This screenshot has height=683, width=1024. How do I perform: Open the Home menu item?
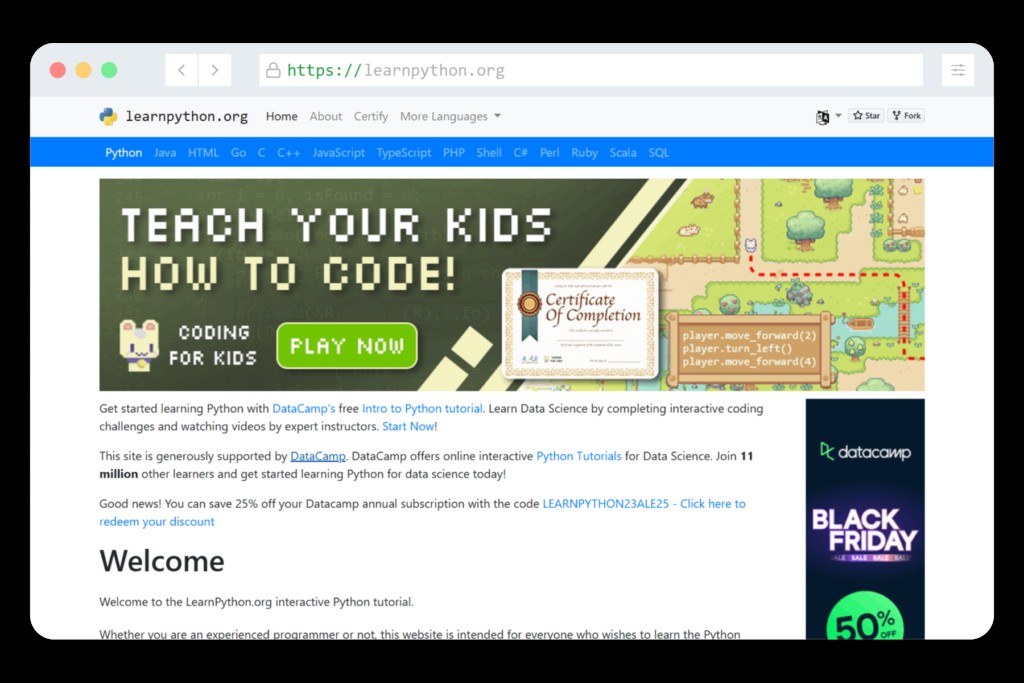click(281, 116)
